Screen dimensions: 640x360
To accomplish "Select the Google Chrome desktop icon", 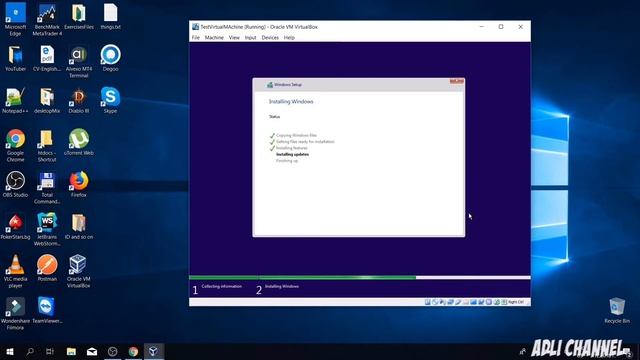I will [x=15, y=146].
